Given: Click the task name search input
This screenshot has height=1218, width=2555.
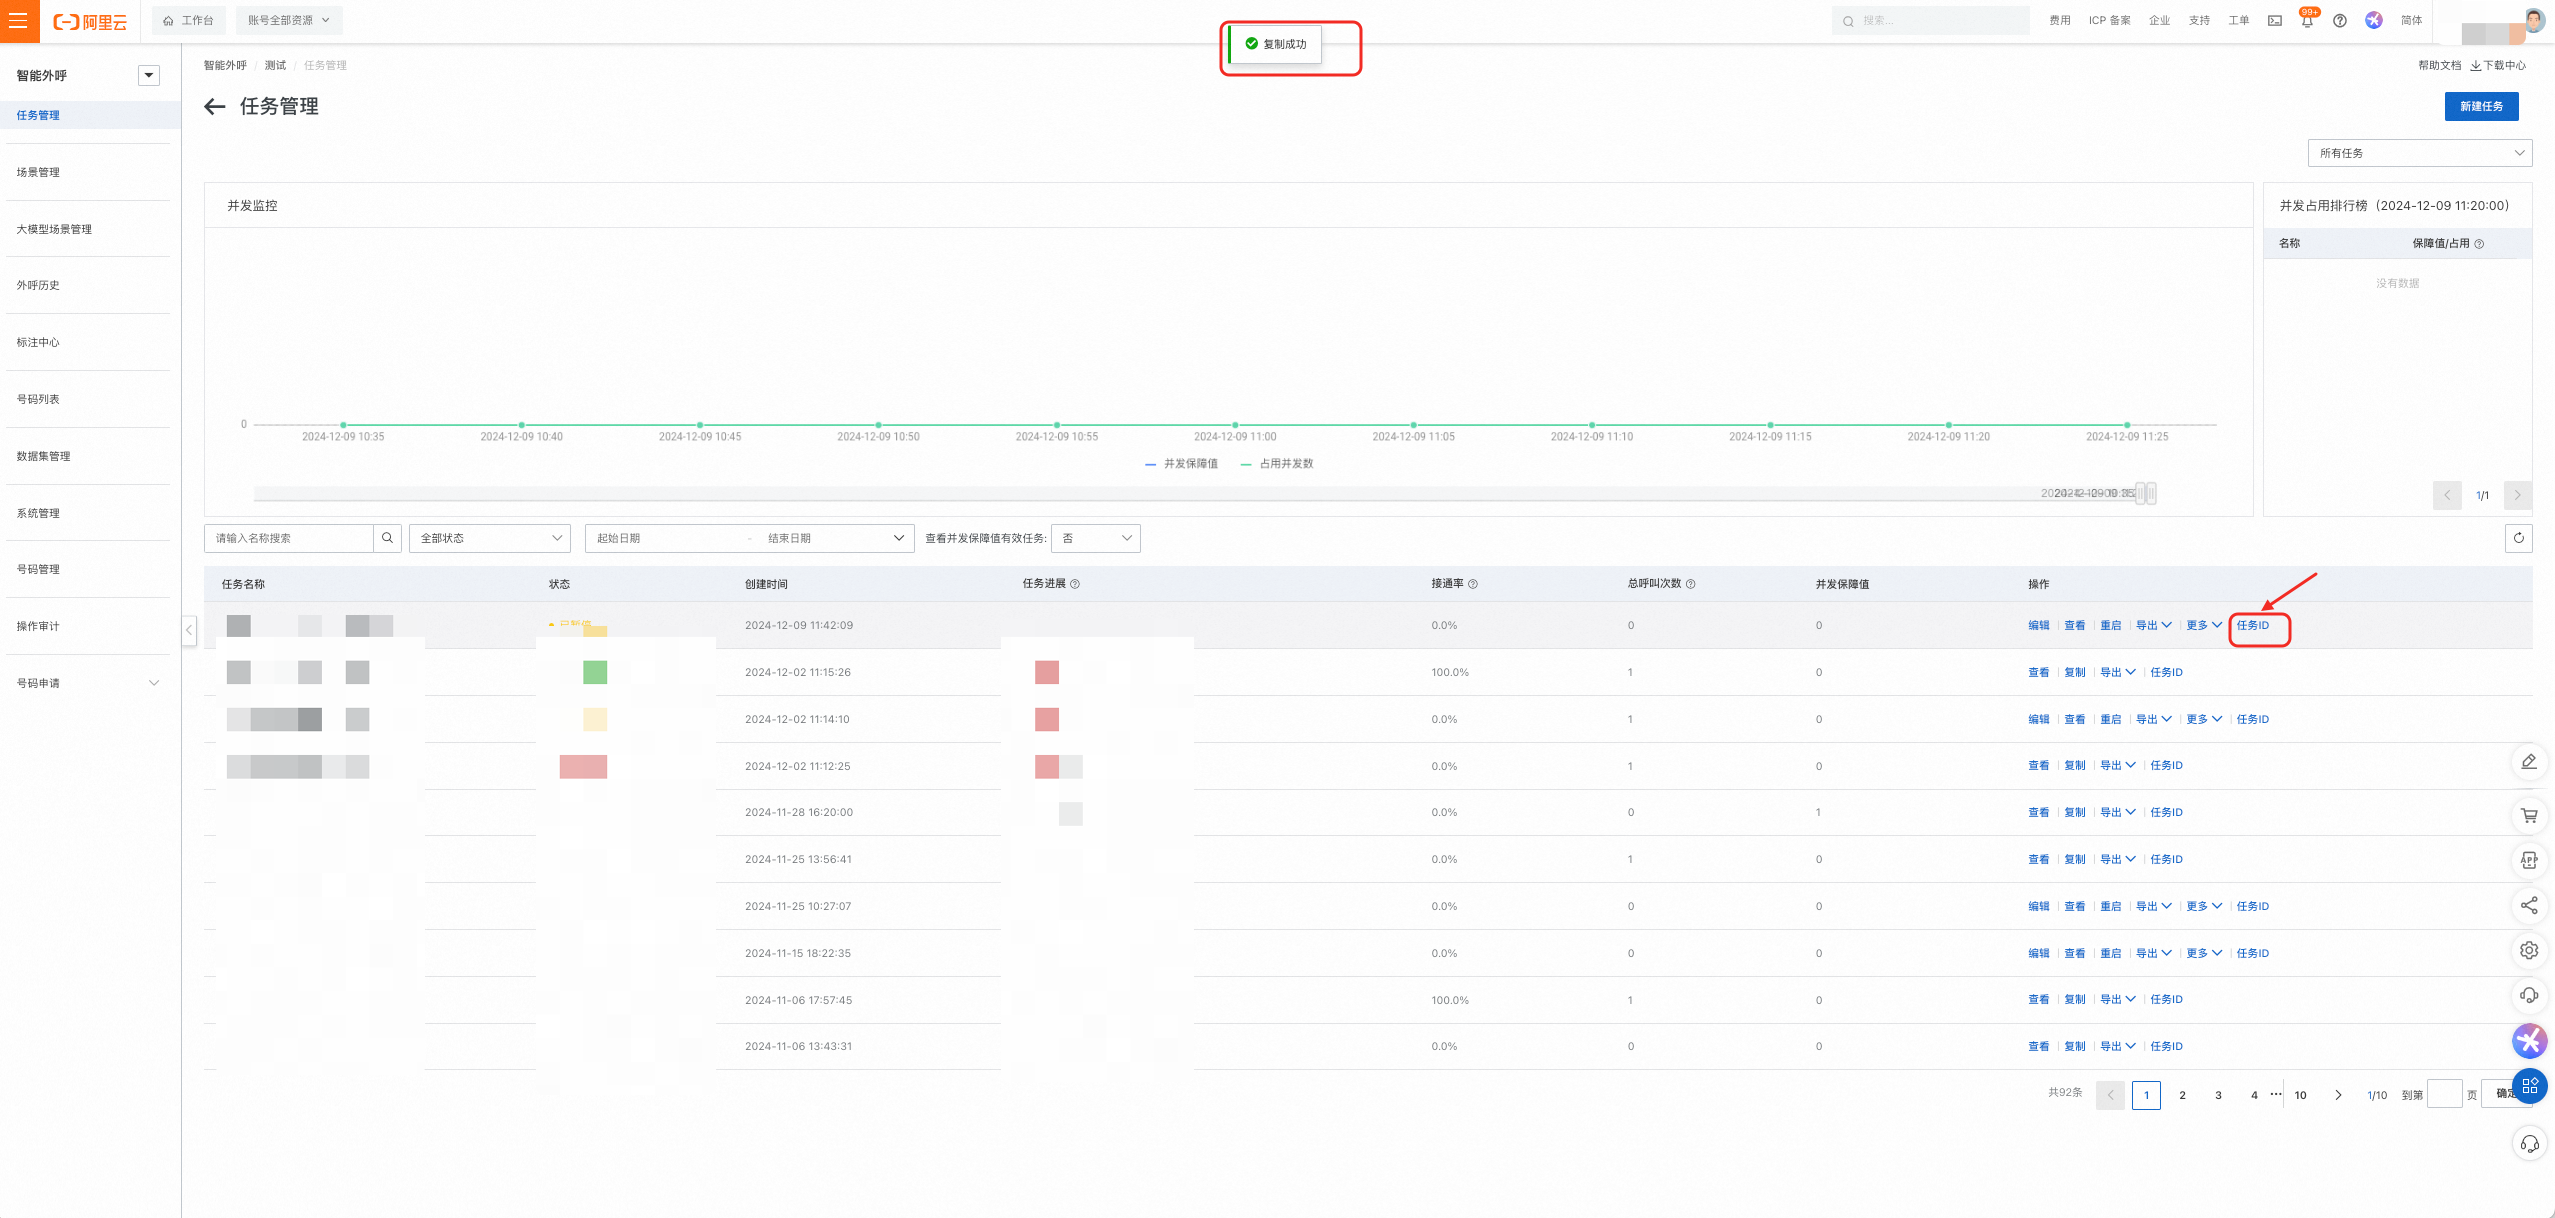Looking at the screenshot, I should click(x=289, y=538).
